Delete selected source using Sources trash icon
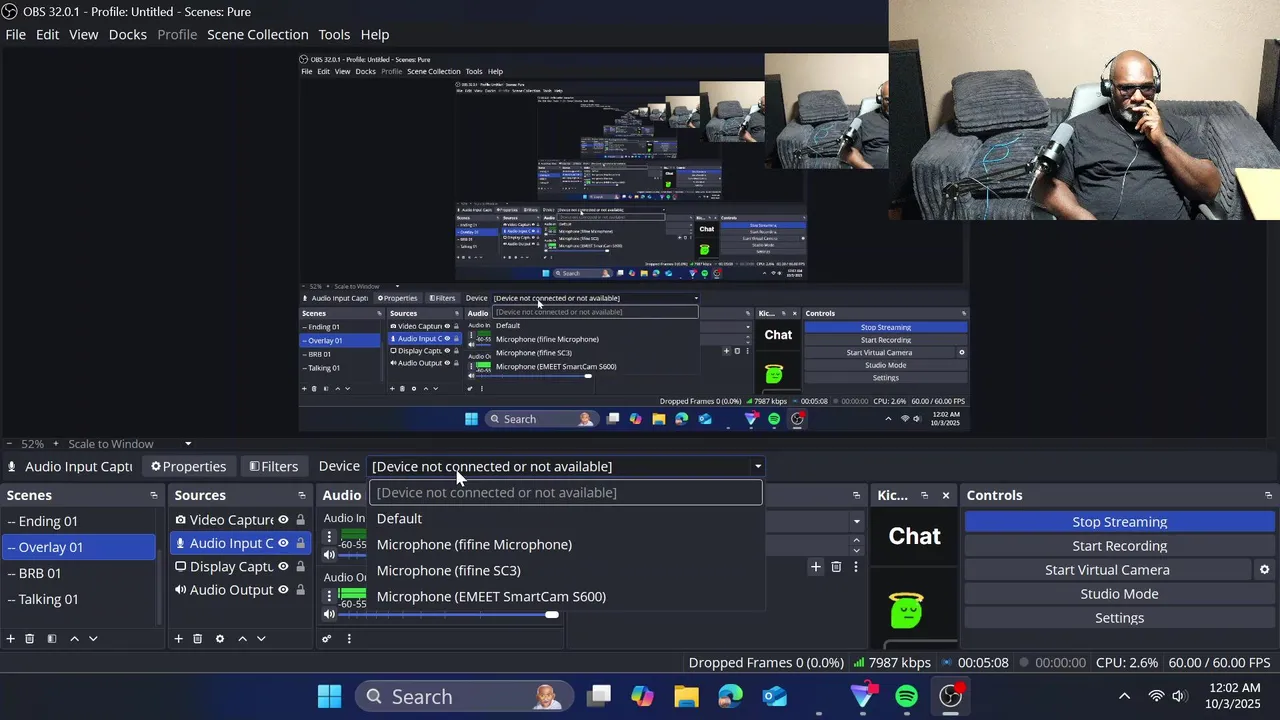1280x720 pixels. coord(198,639)
